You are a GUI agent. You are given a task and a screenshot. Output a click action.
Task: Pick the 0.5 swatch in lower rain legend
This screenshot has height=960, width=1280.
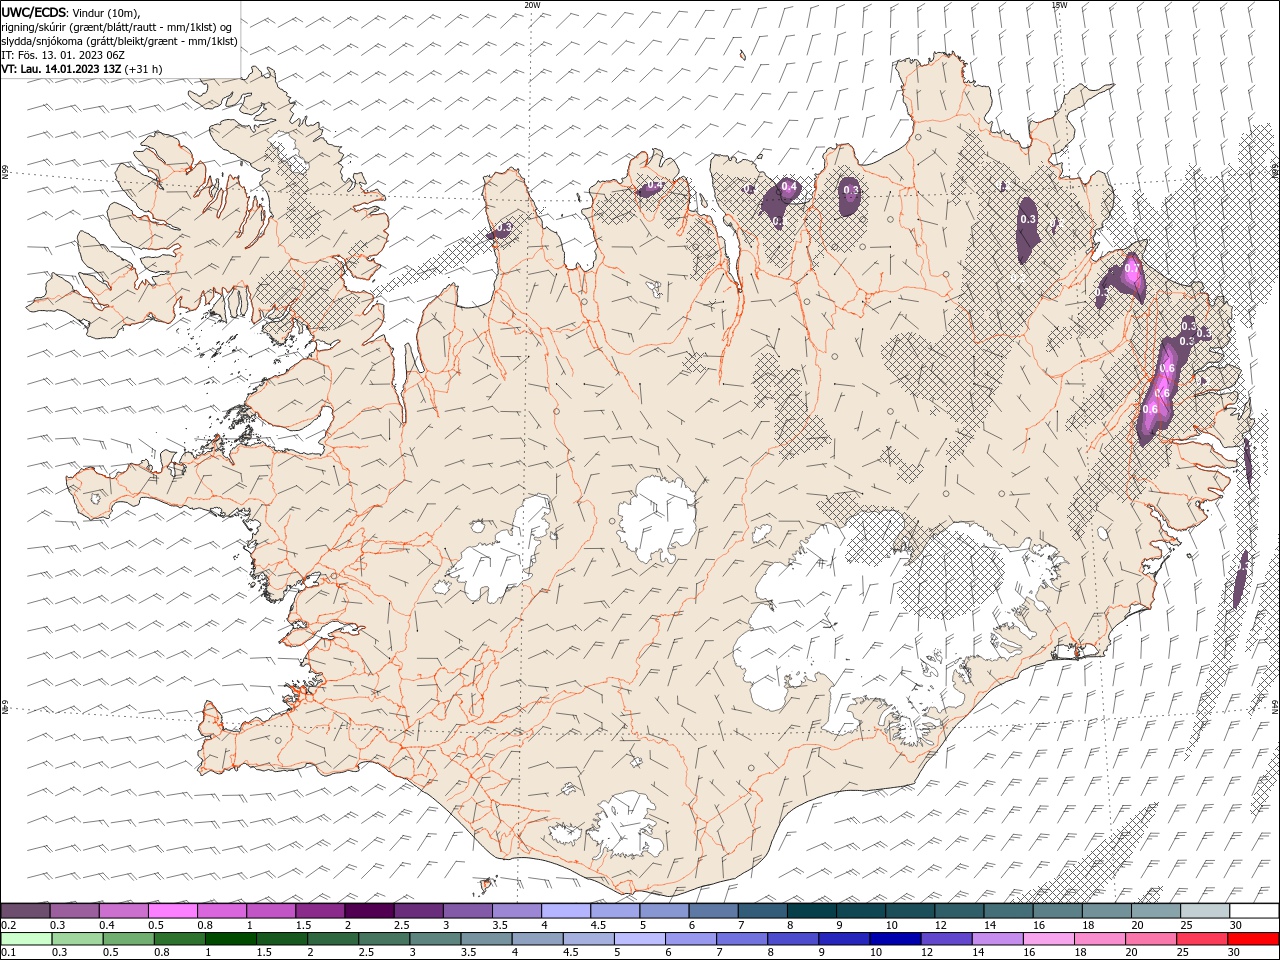coord(128,938)
